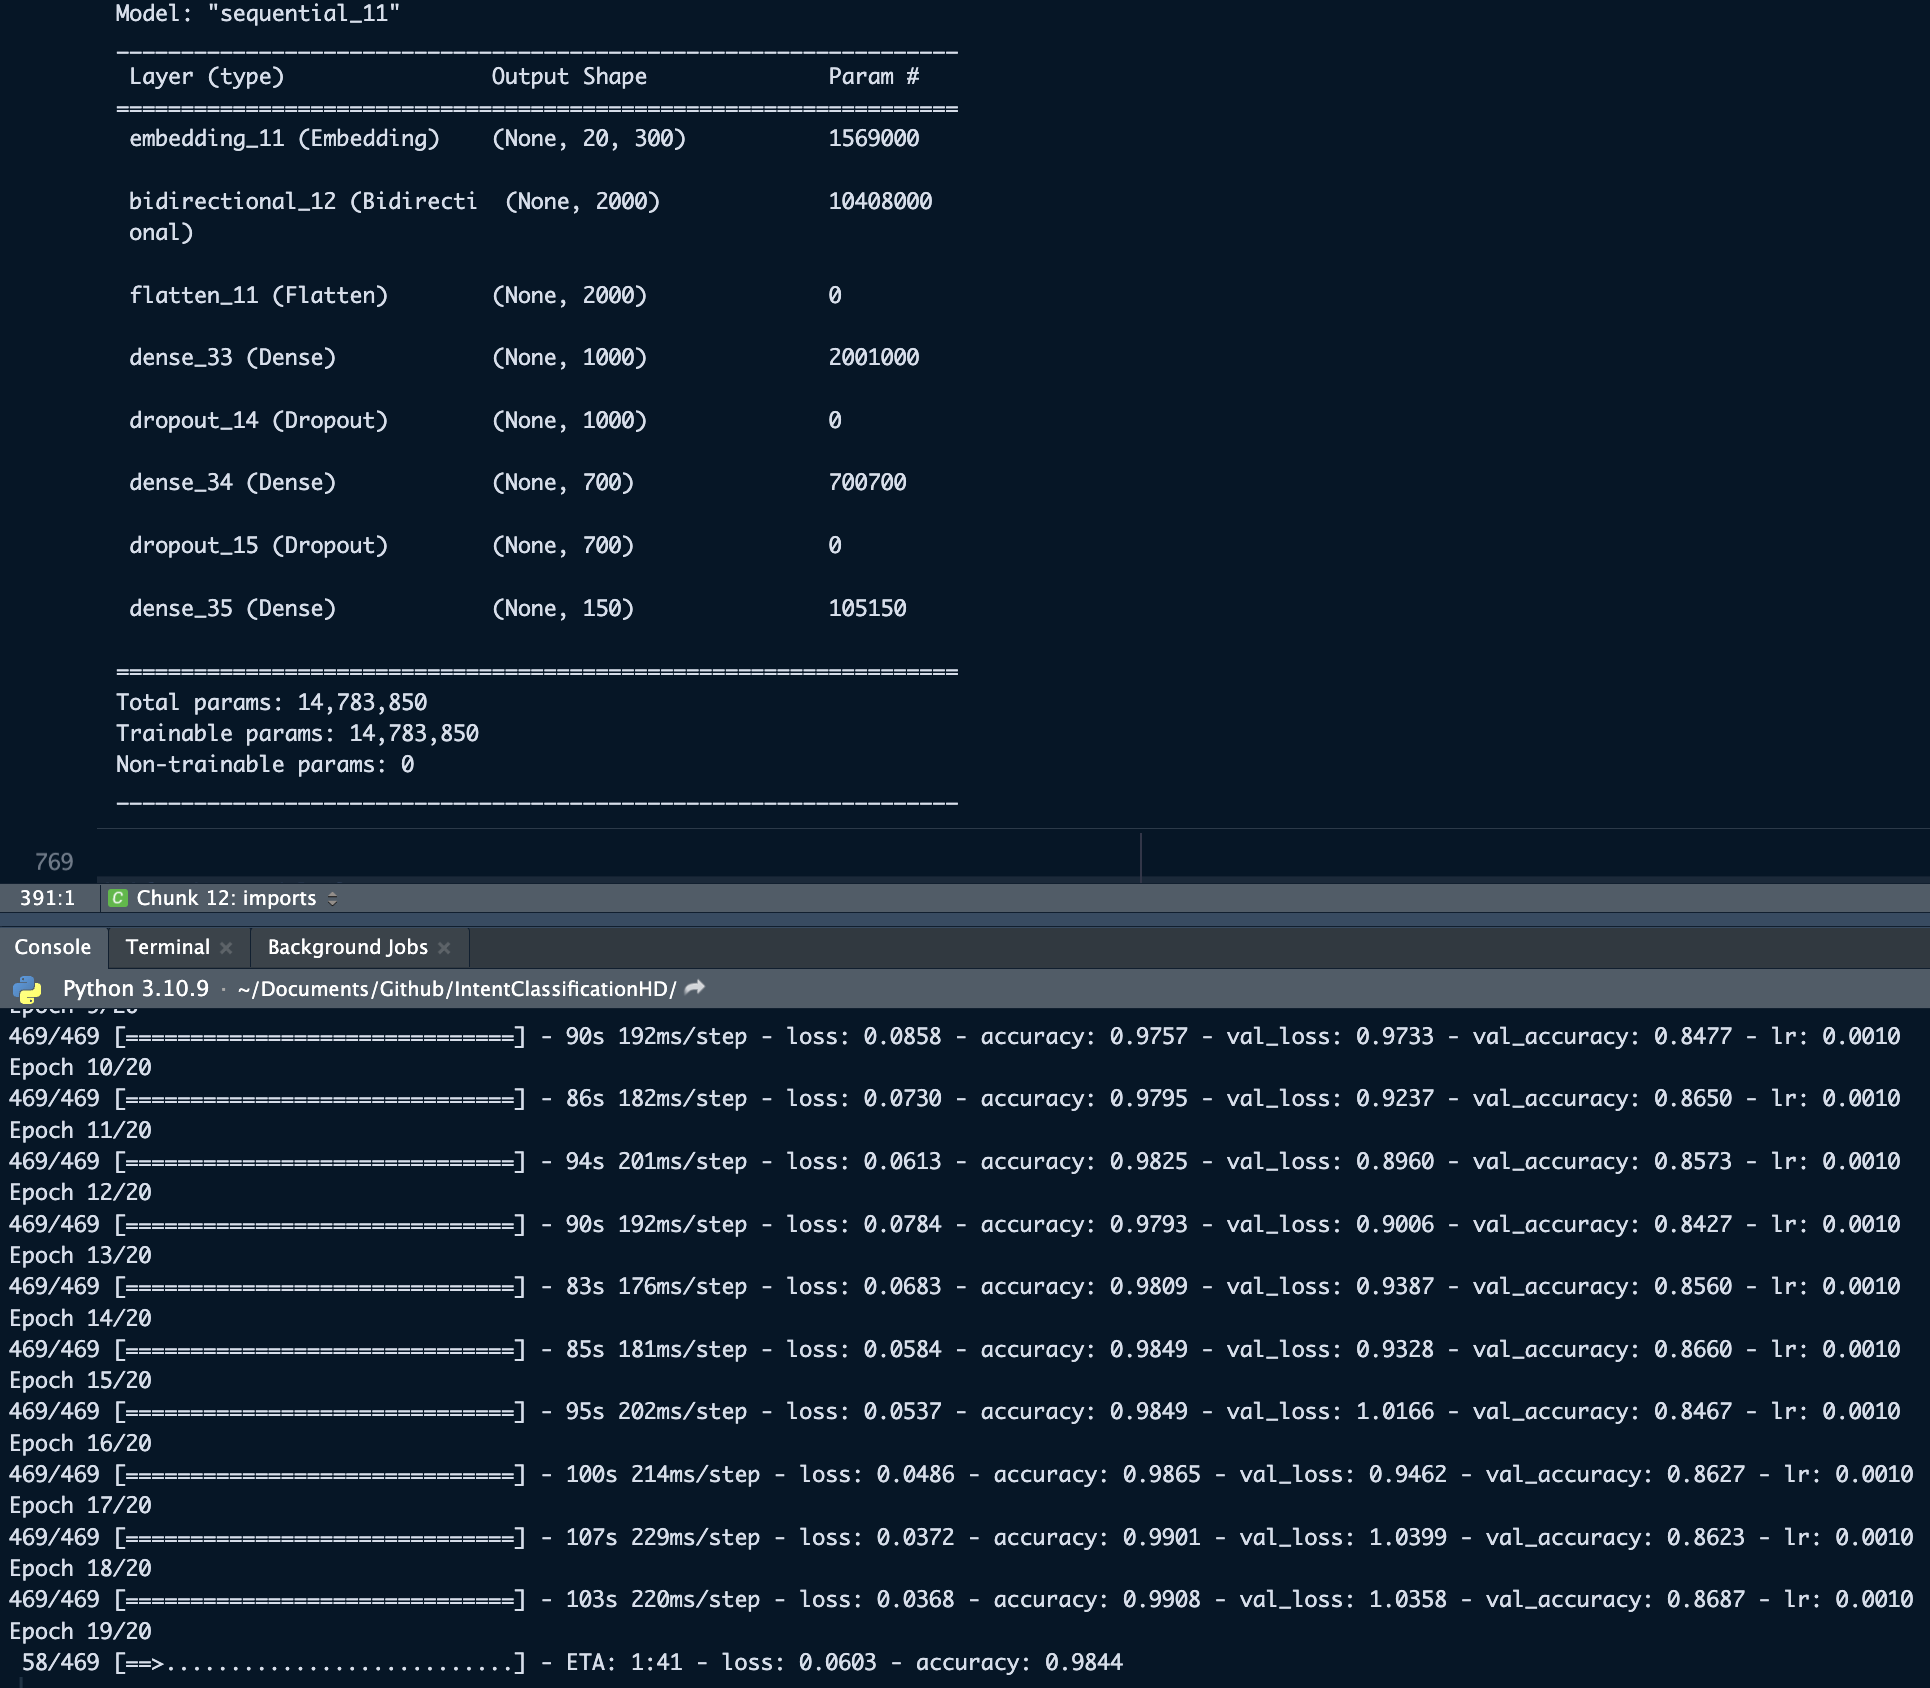Click line number 769 in the gutter
The height and width of the screenshot is (1688, 1930).
coord(54,862)
